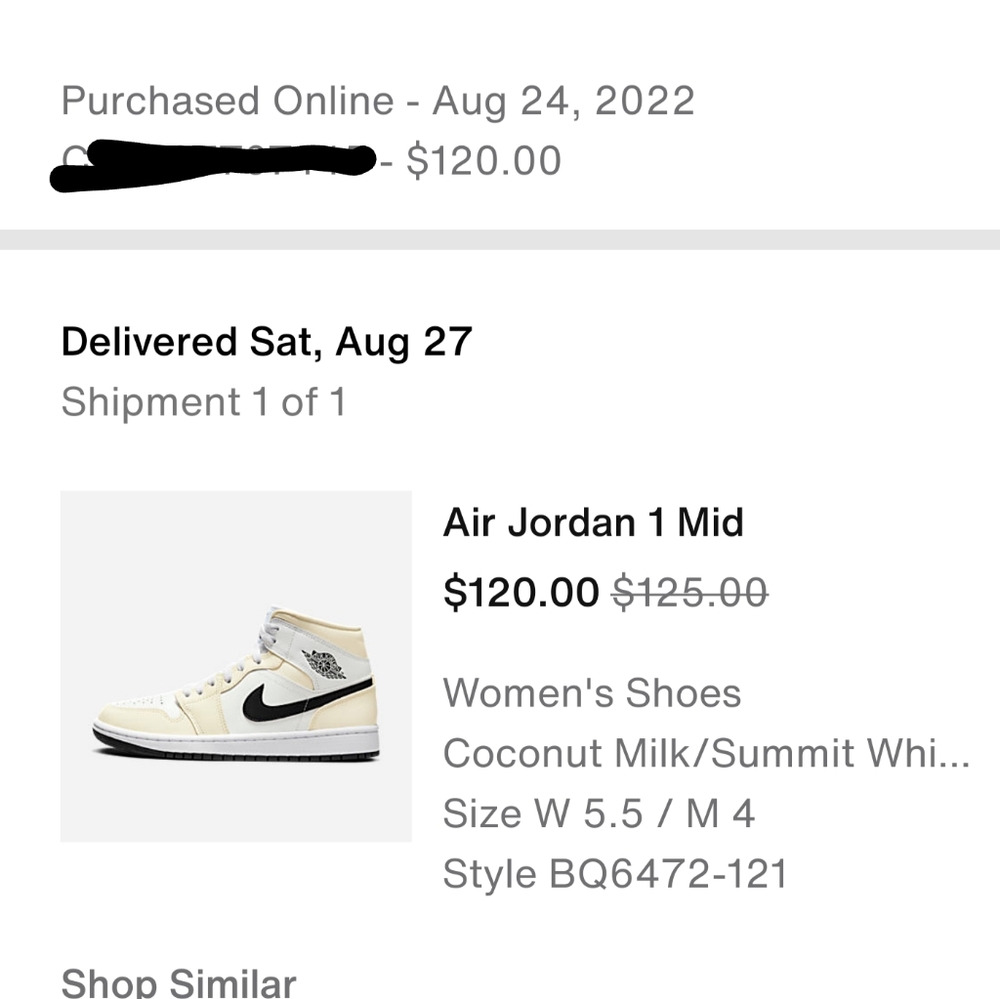1000x999 pixels.
Task: Tap the bold $120.00 sale price
Action: click(x=521, y=593)
